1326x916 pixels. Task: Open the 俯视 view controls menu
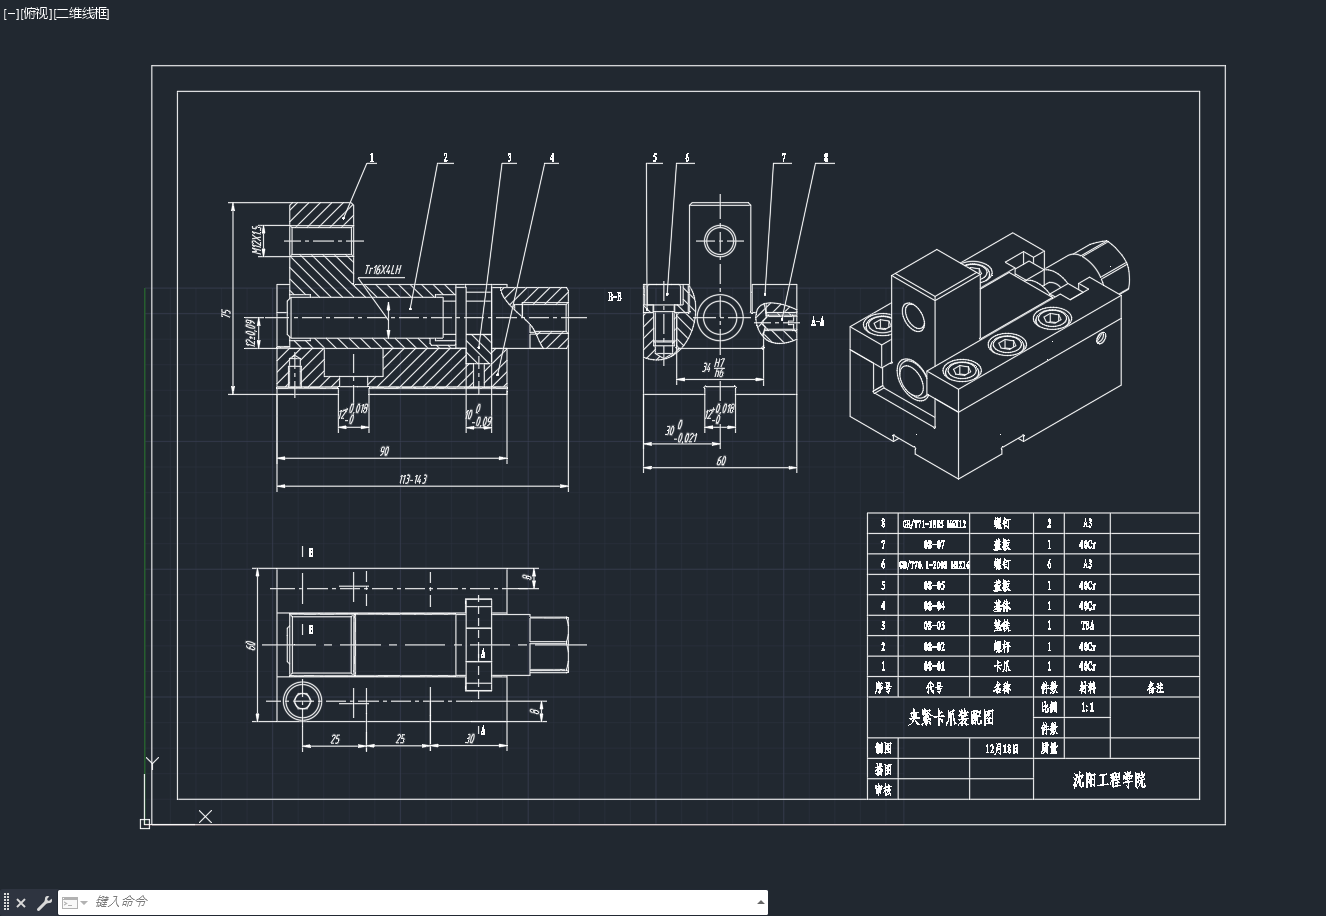coord(36,13)
